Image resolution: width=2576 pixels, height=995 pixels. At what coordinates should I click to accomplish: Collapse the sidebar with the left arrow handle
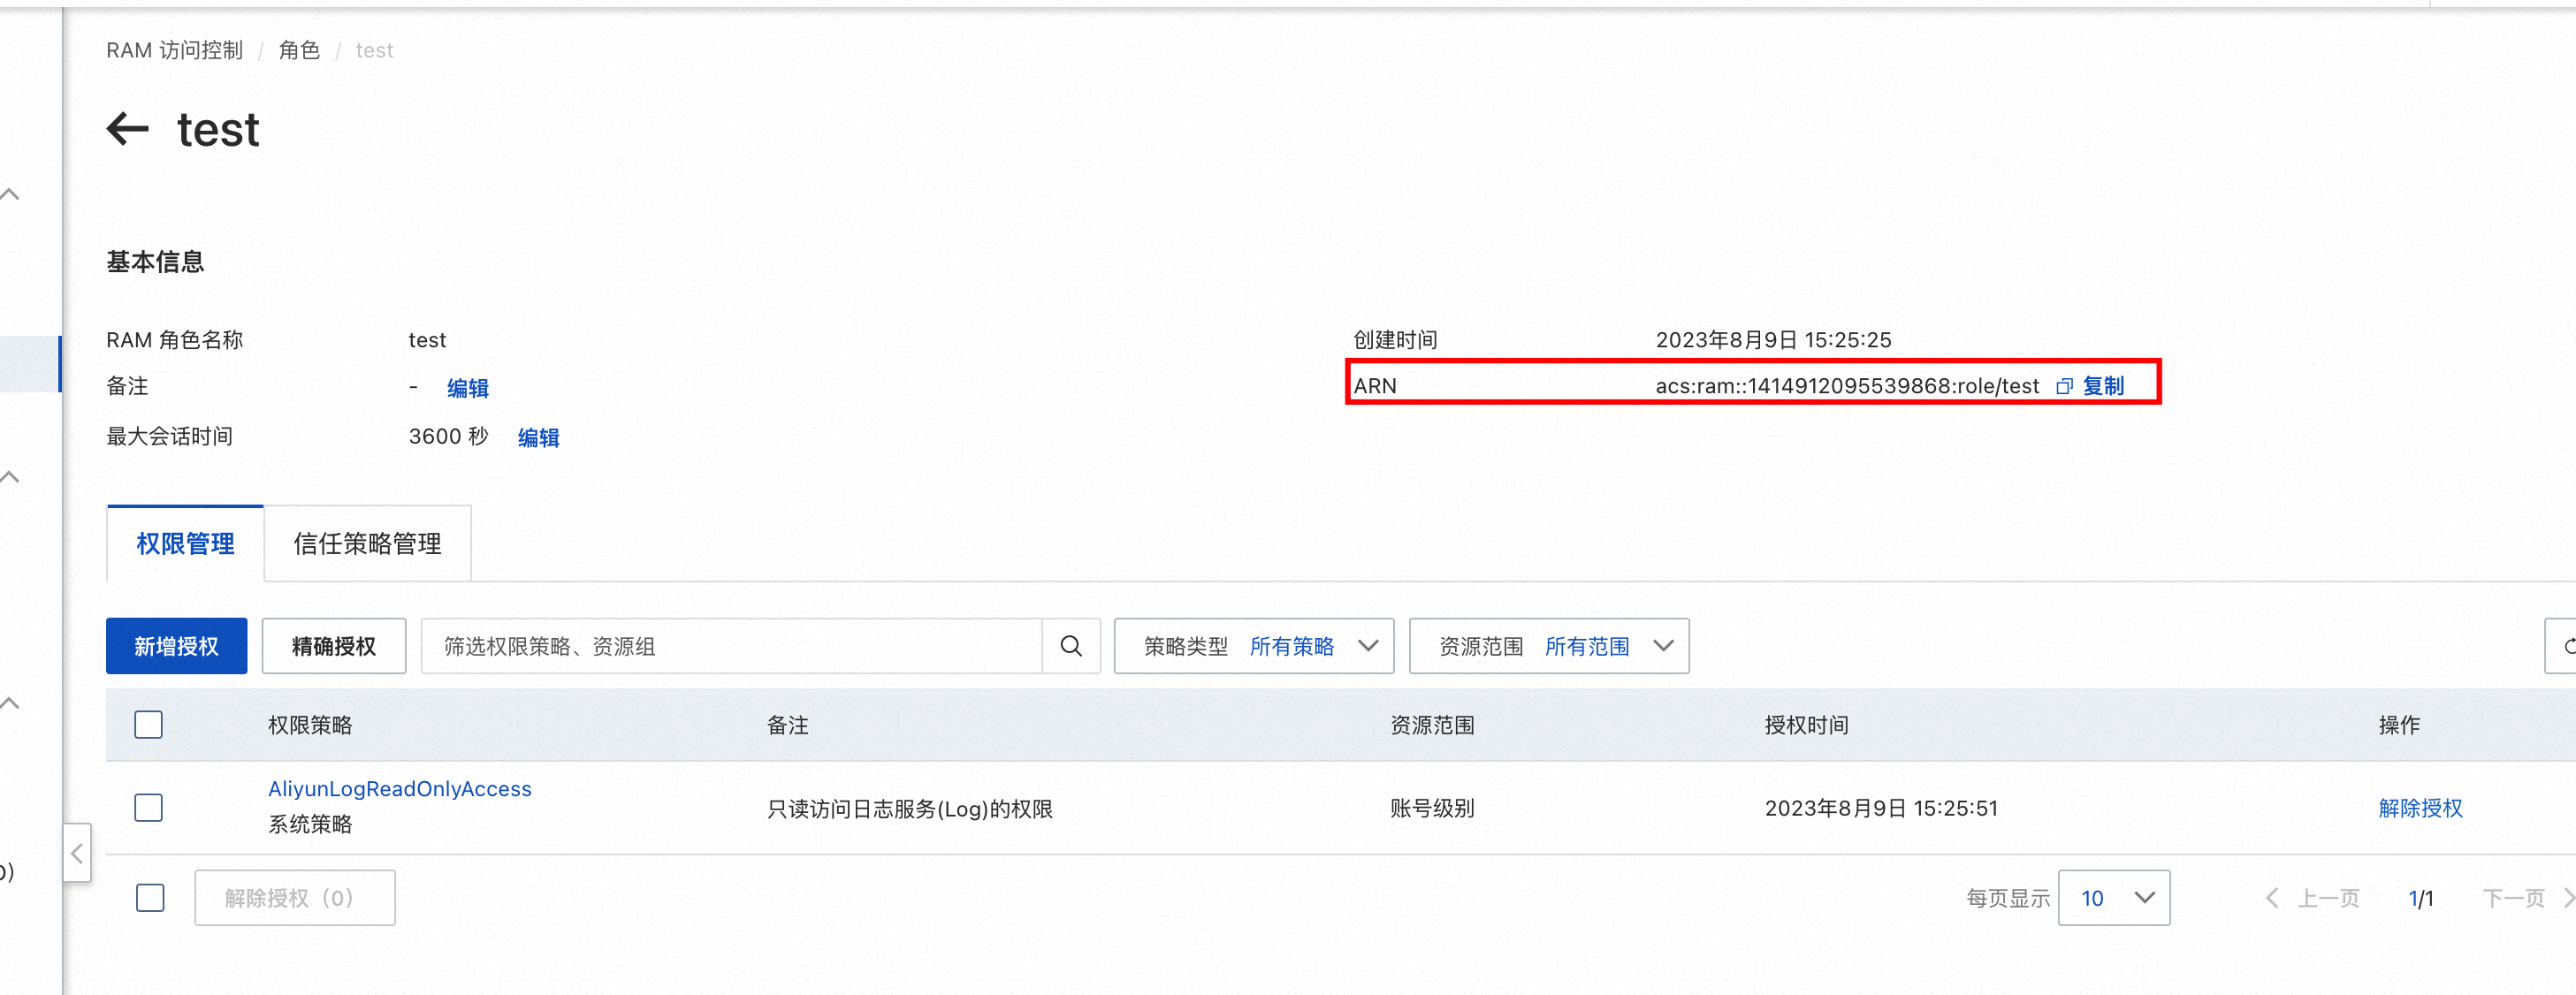pos(77,853)
